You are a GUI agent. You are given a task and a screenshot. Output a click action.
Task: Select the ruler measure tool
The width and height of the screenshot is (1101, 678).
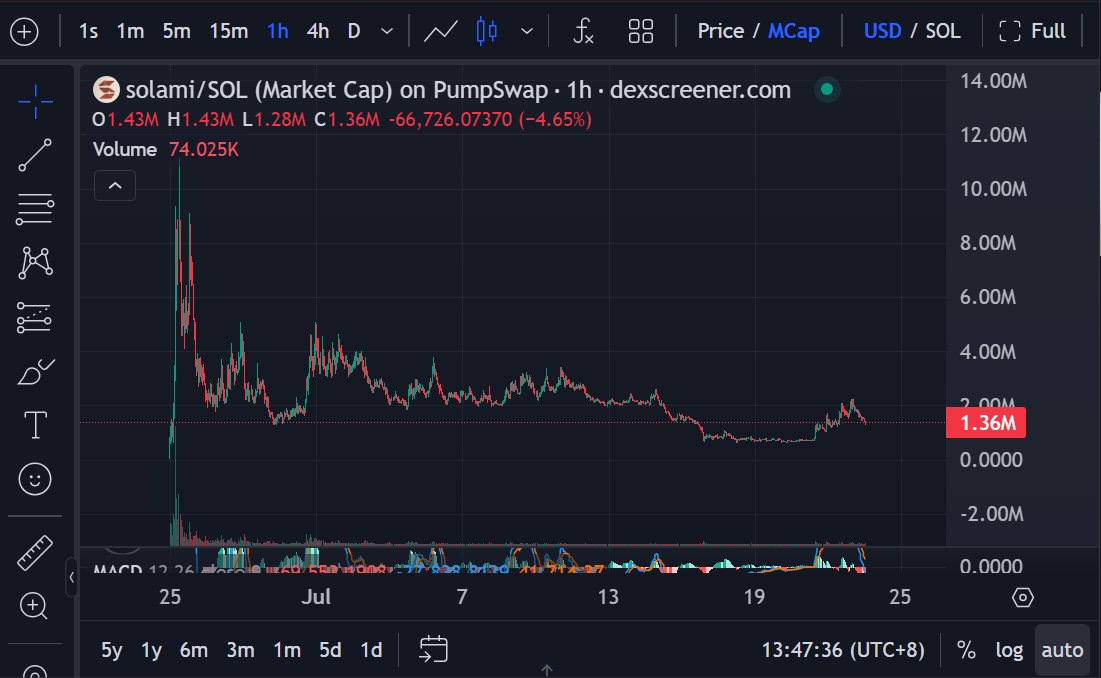pyautogui.click(x=35, y=552)
